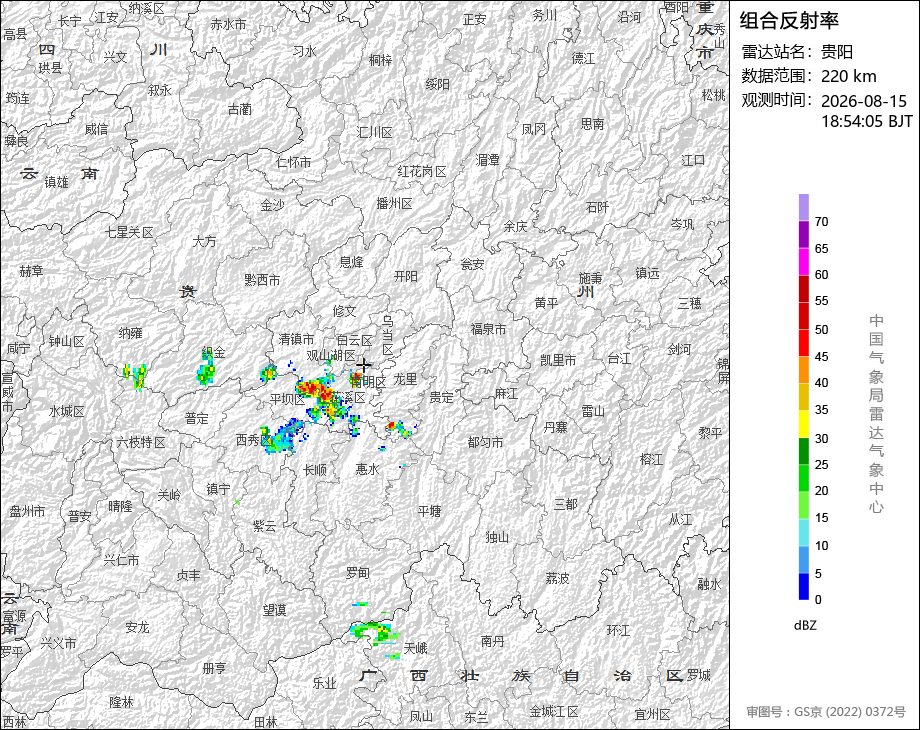The width and height of the screenshot is (920, 730).
Task: Click the blue echo cluster at 西秀区
Action: click(280, 438)
